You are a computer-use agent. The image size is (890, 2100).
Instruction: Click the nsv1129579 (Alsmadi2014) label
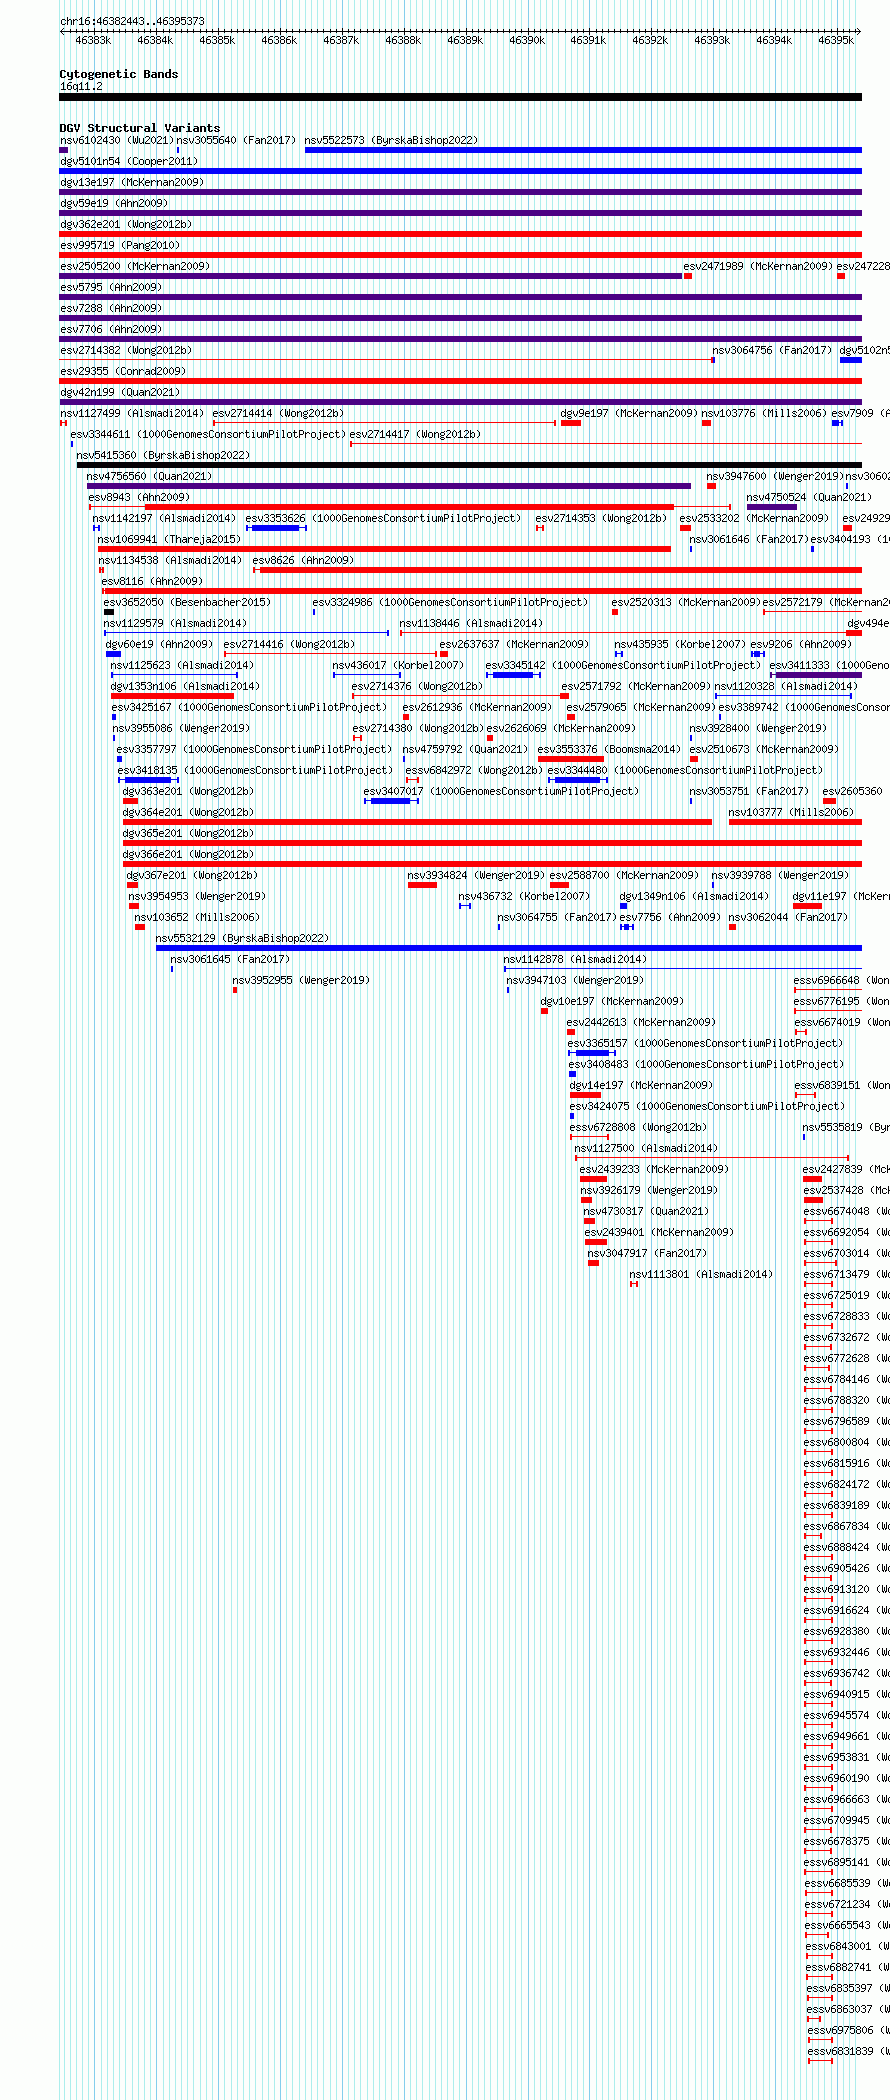click(175, 623)
